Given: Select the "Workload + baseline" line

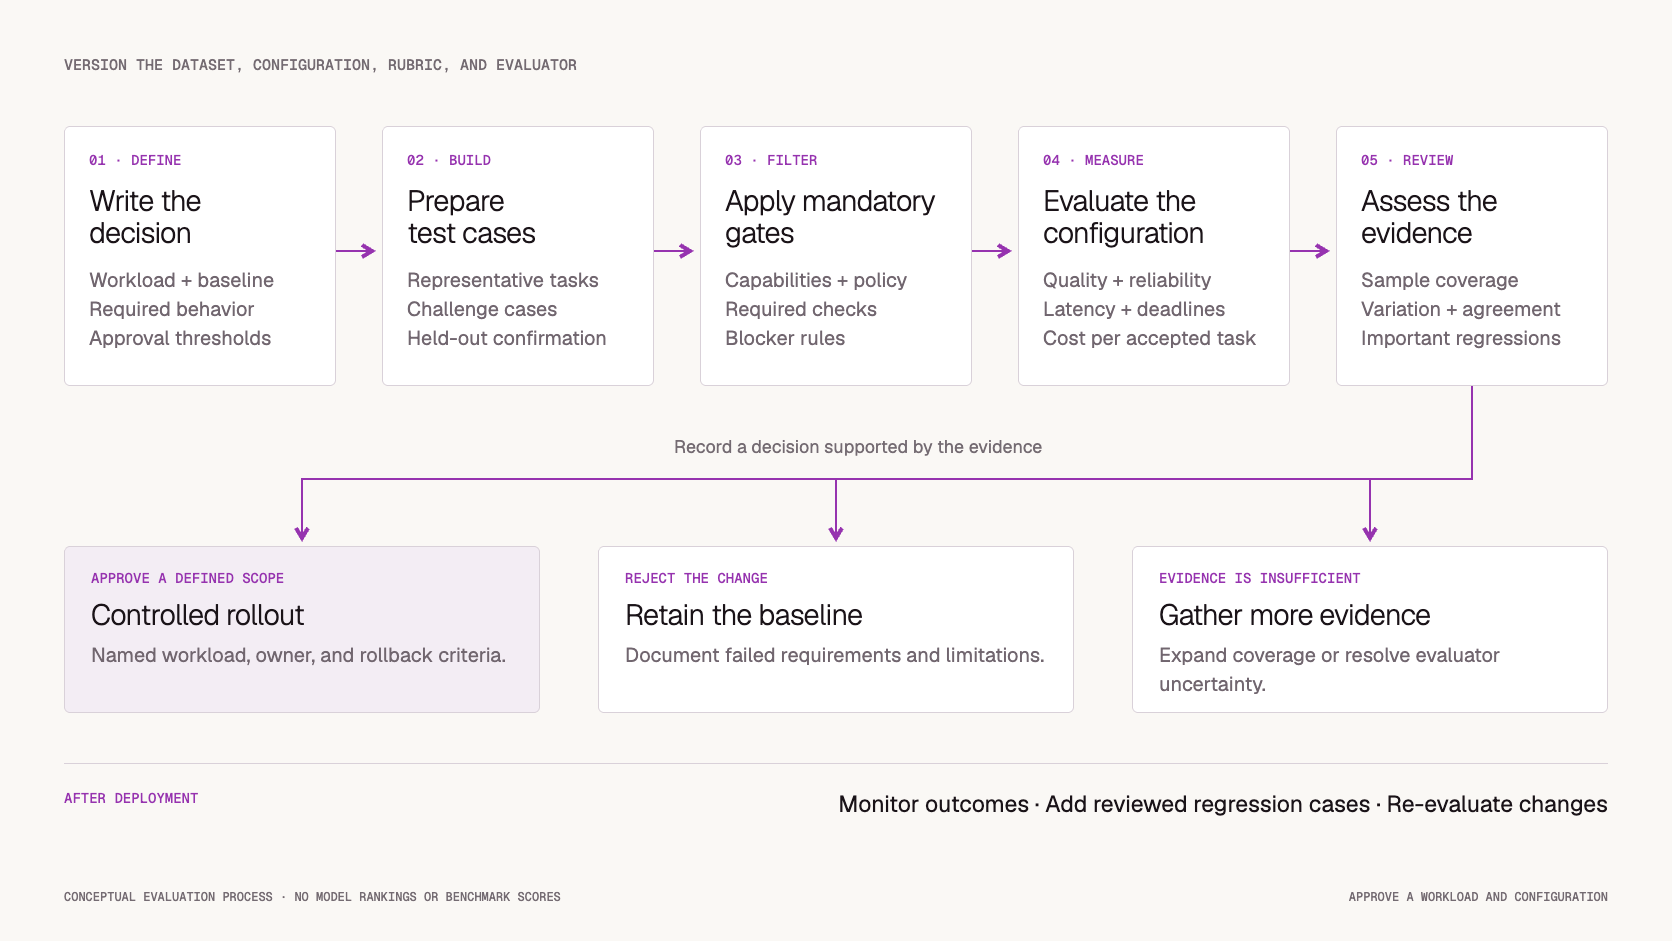Looking at the screenshot, I should click(181, 280).
